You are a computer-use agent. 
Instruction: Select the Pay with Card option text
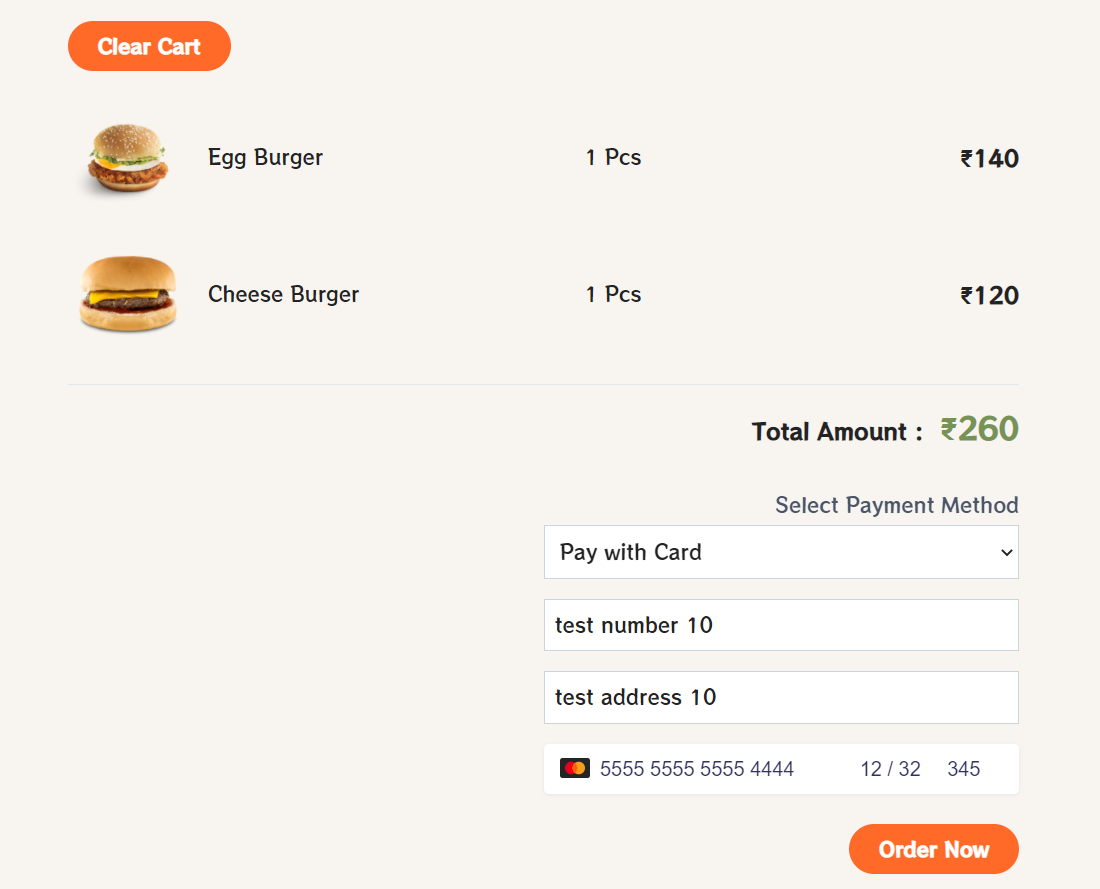pos(630,552)
